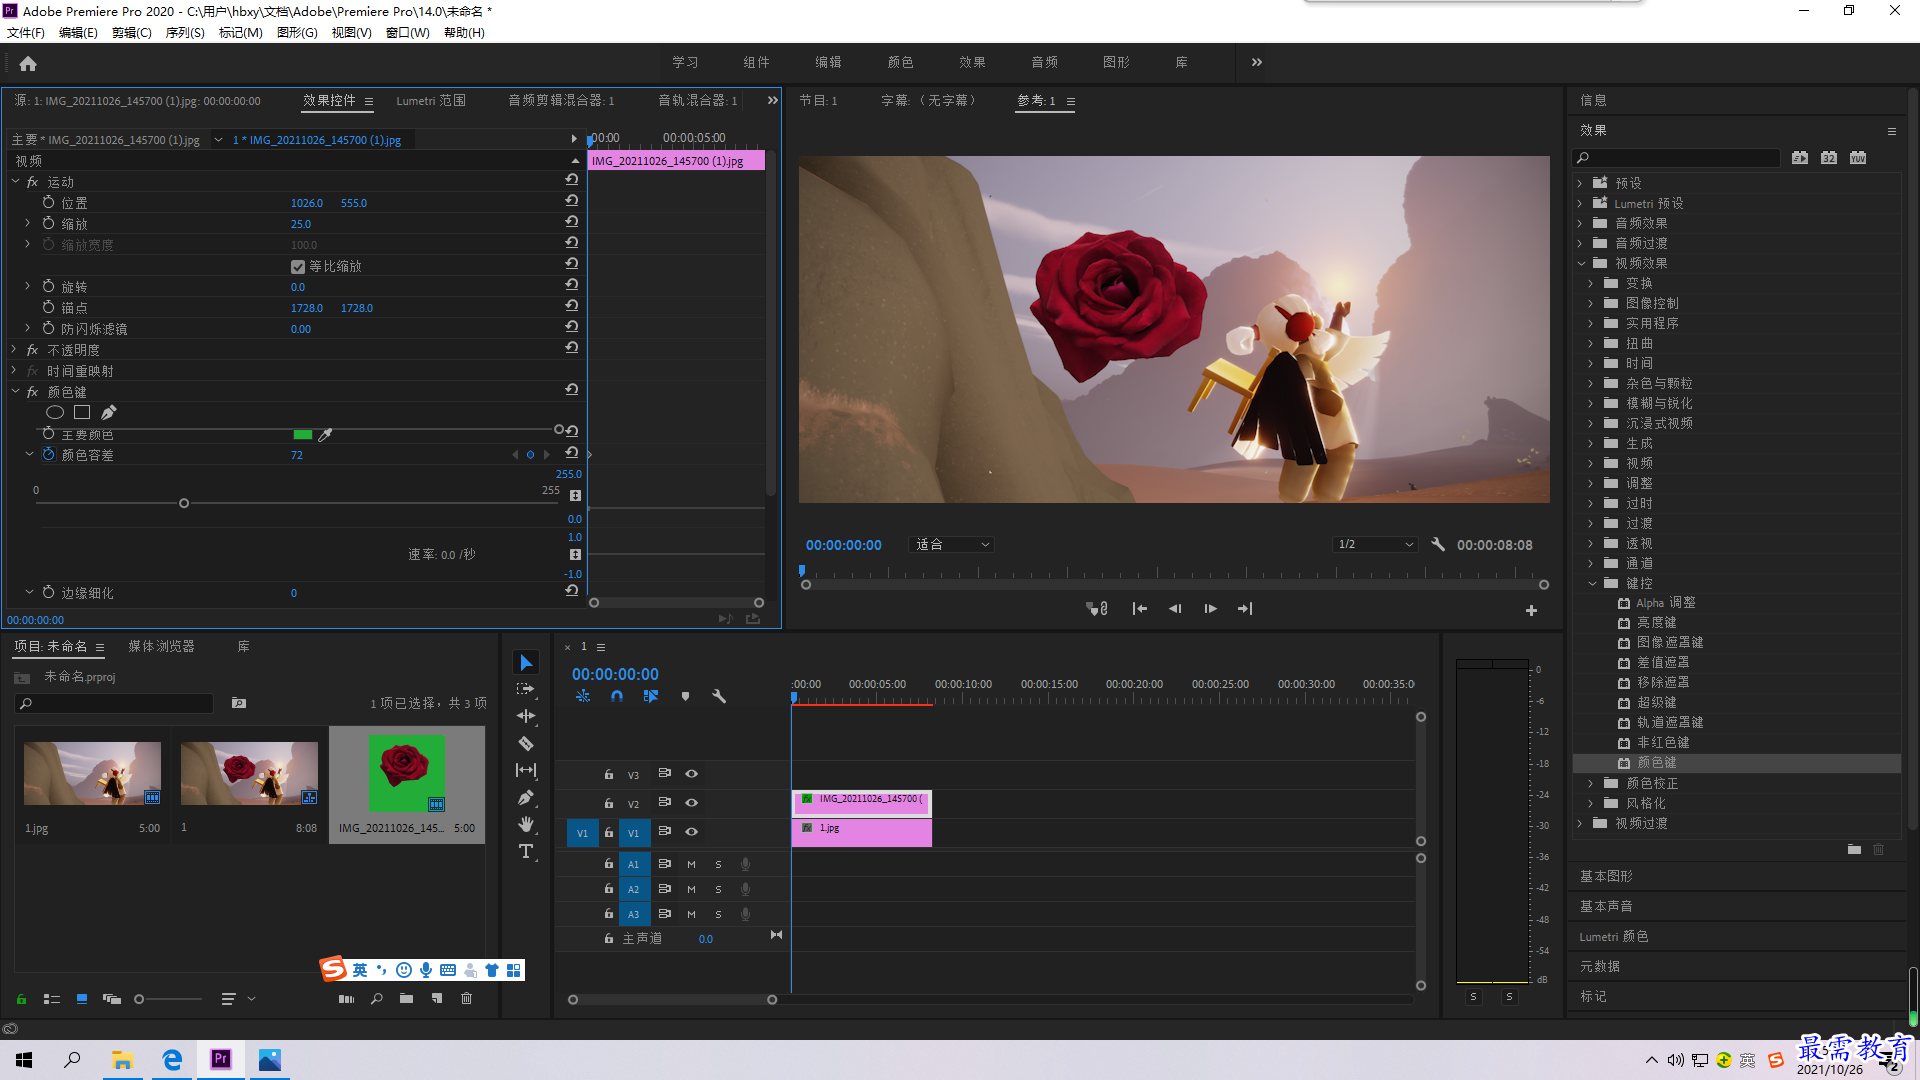
Task: Open the 文件(F) menu
Action: pyautogui.click(x=26, y=33)
